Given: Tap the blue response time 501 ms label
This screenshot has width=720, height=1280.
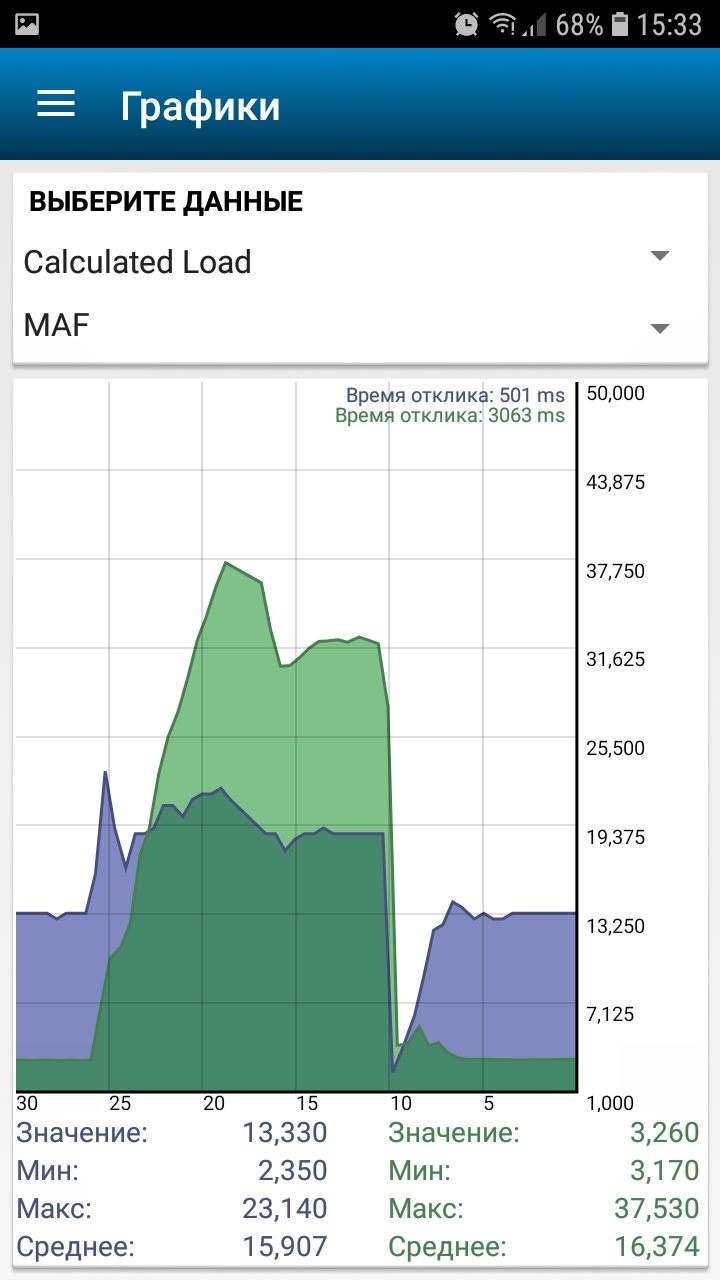Looking at the screenshot, I should point(455,396).
